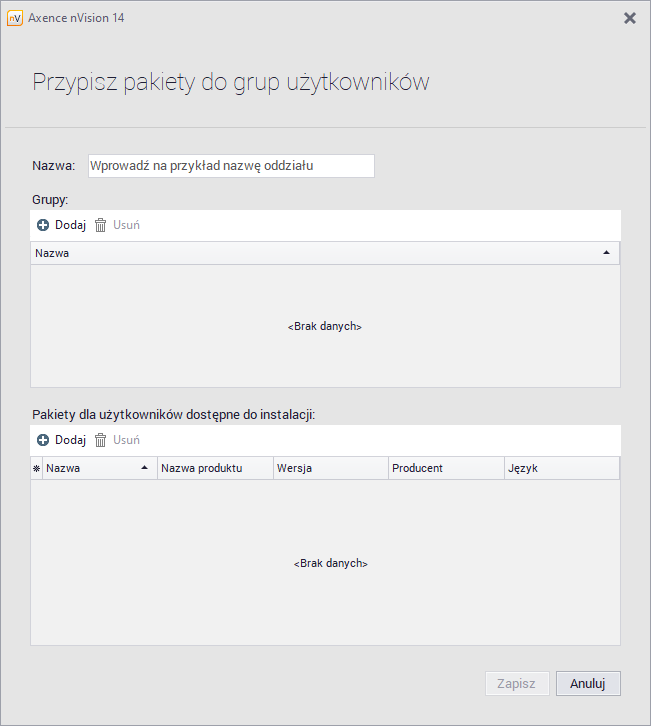The image size is (651, 726).
Task: Sort packages by Język column
Action: [562, 468]
